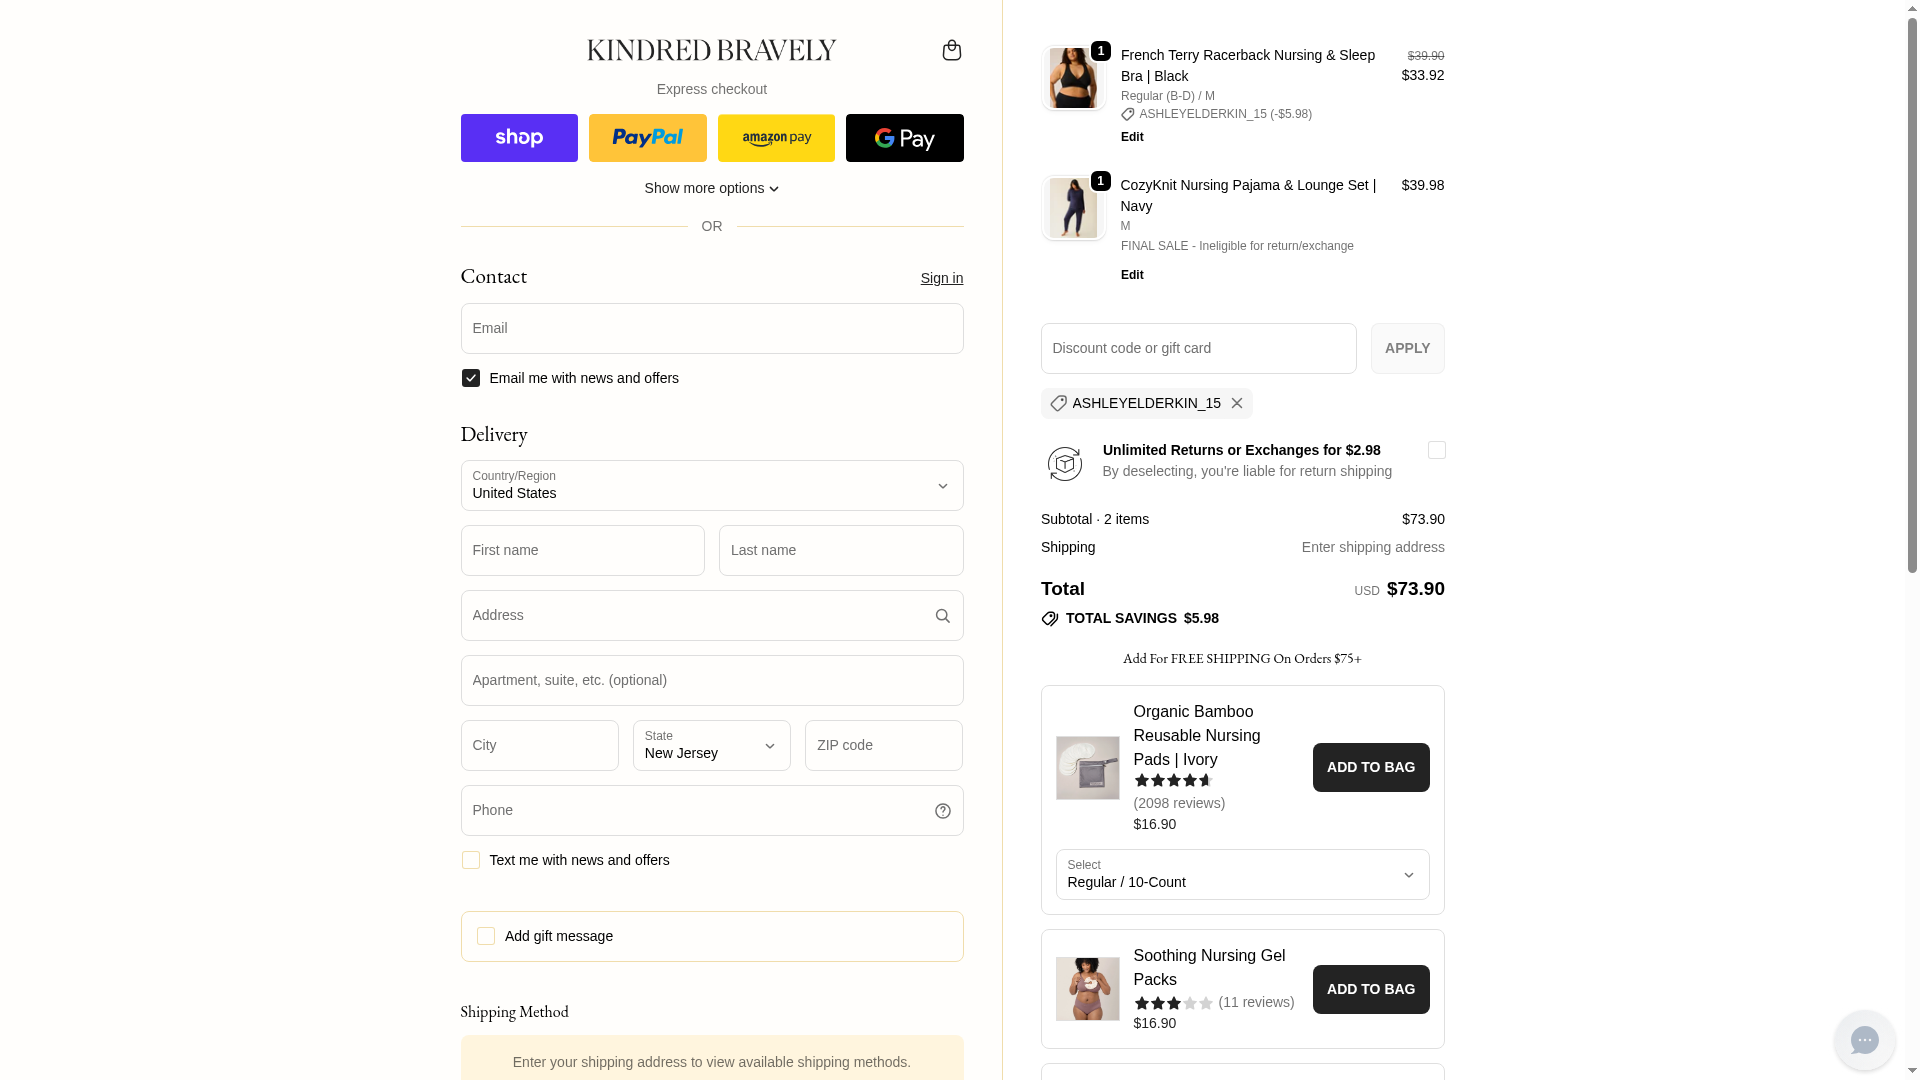1920x1080 pixels.
Task: Open the State dropdown showing New Jersey
Action: point(712,746)
